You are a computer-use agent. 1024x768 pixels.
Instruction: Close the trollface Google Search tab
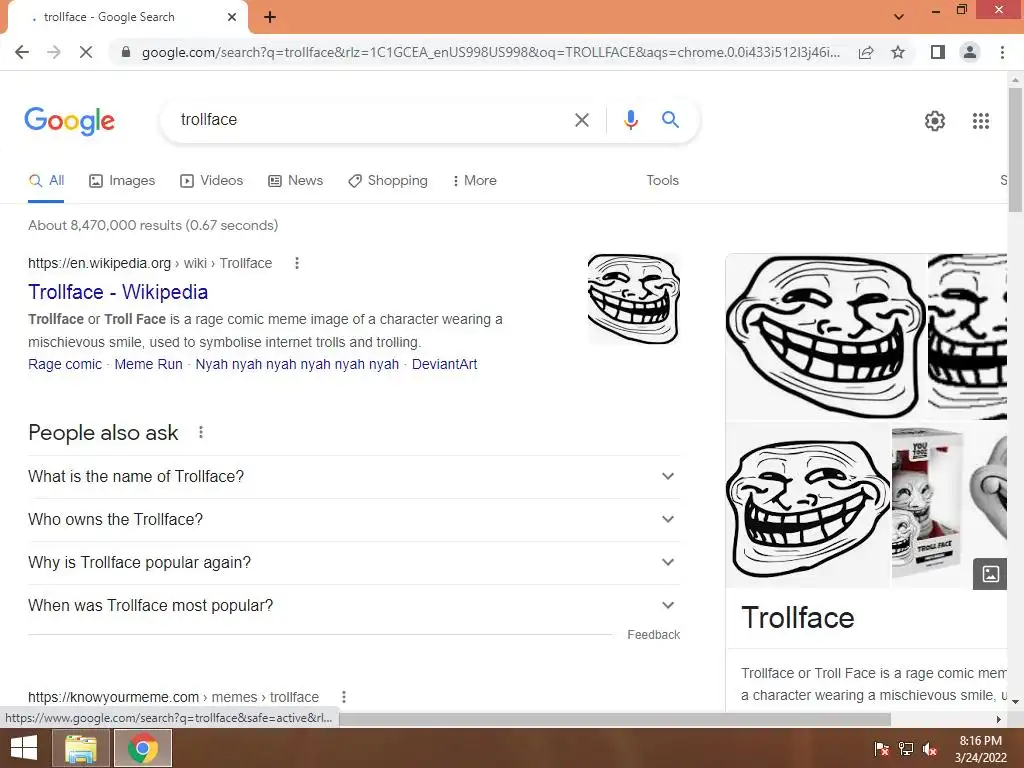232,17
